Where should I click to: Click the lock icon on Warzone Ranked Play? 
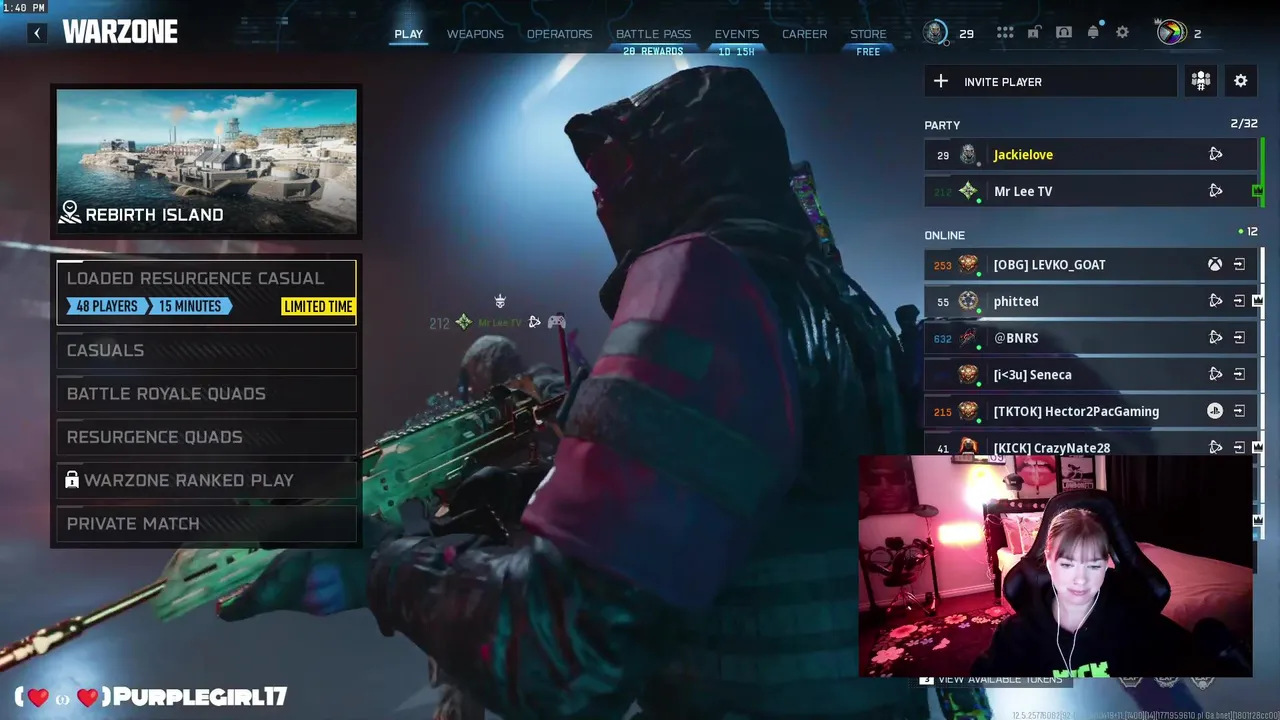72,480
